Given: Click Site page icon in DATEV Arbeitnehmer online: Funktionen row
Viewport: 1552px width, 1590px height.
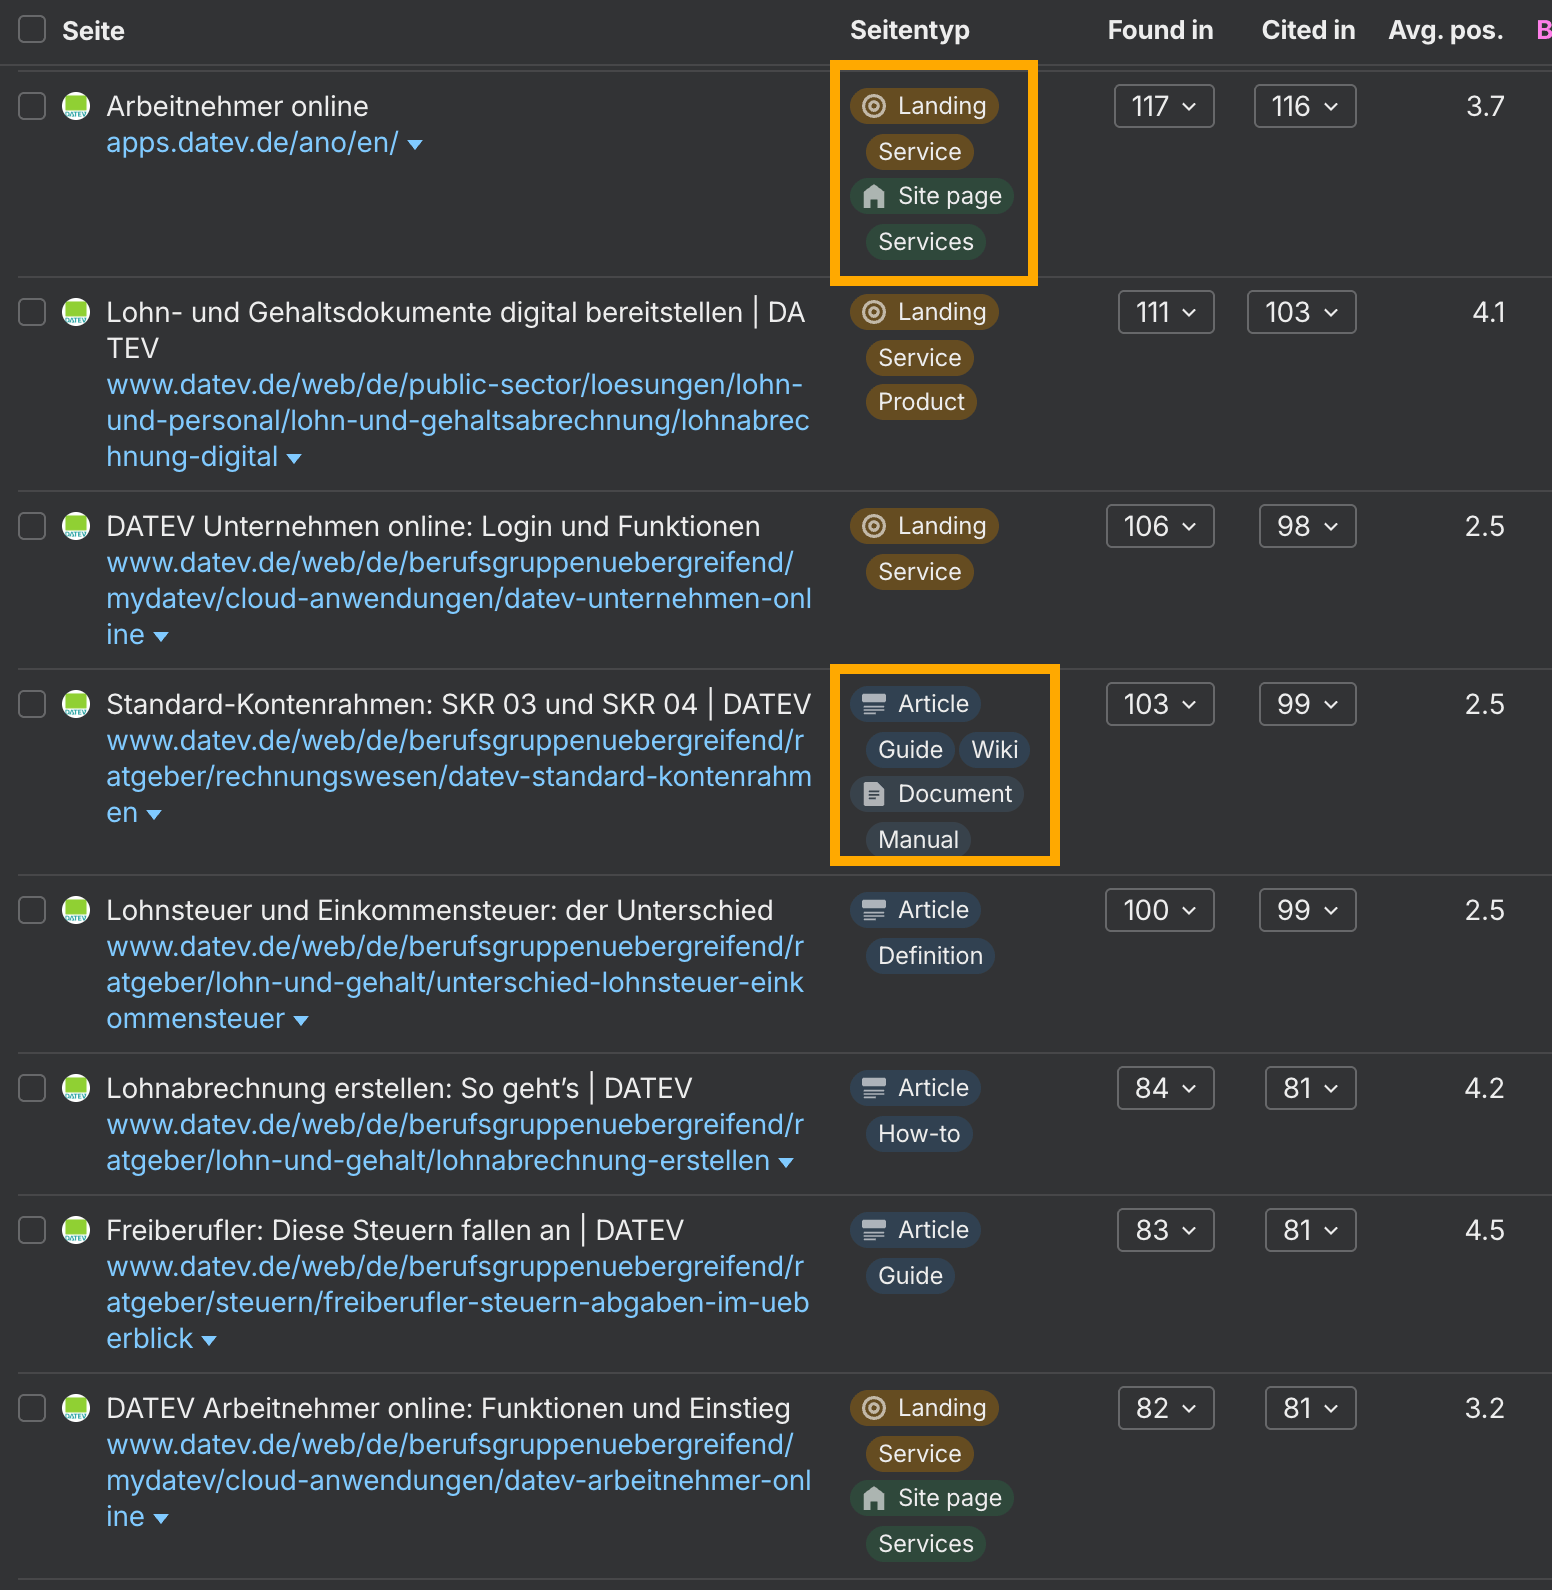Looking at the screenshot, I should [874, 1498].
